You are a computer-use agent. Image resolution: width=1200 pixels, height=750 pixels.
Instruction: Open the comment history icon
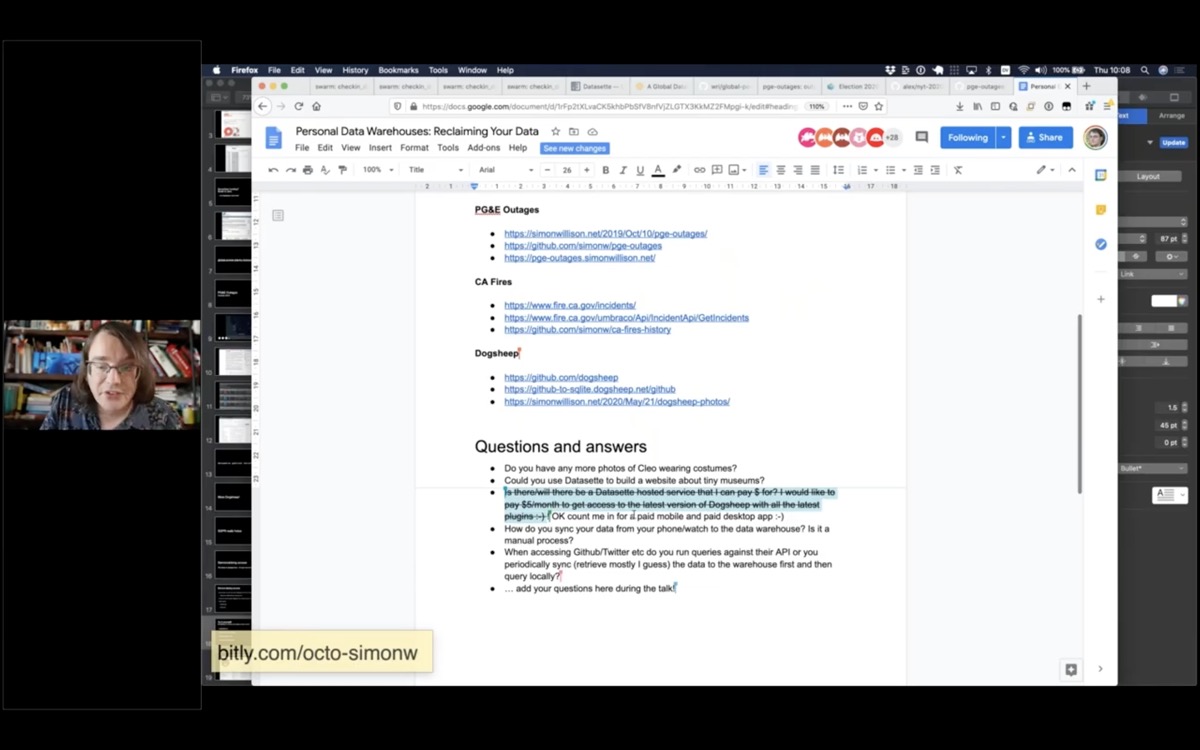pos(922,137)
